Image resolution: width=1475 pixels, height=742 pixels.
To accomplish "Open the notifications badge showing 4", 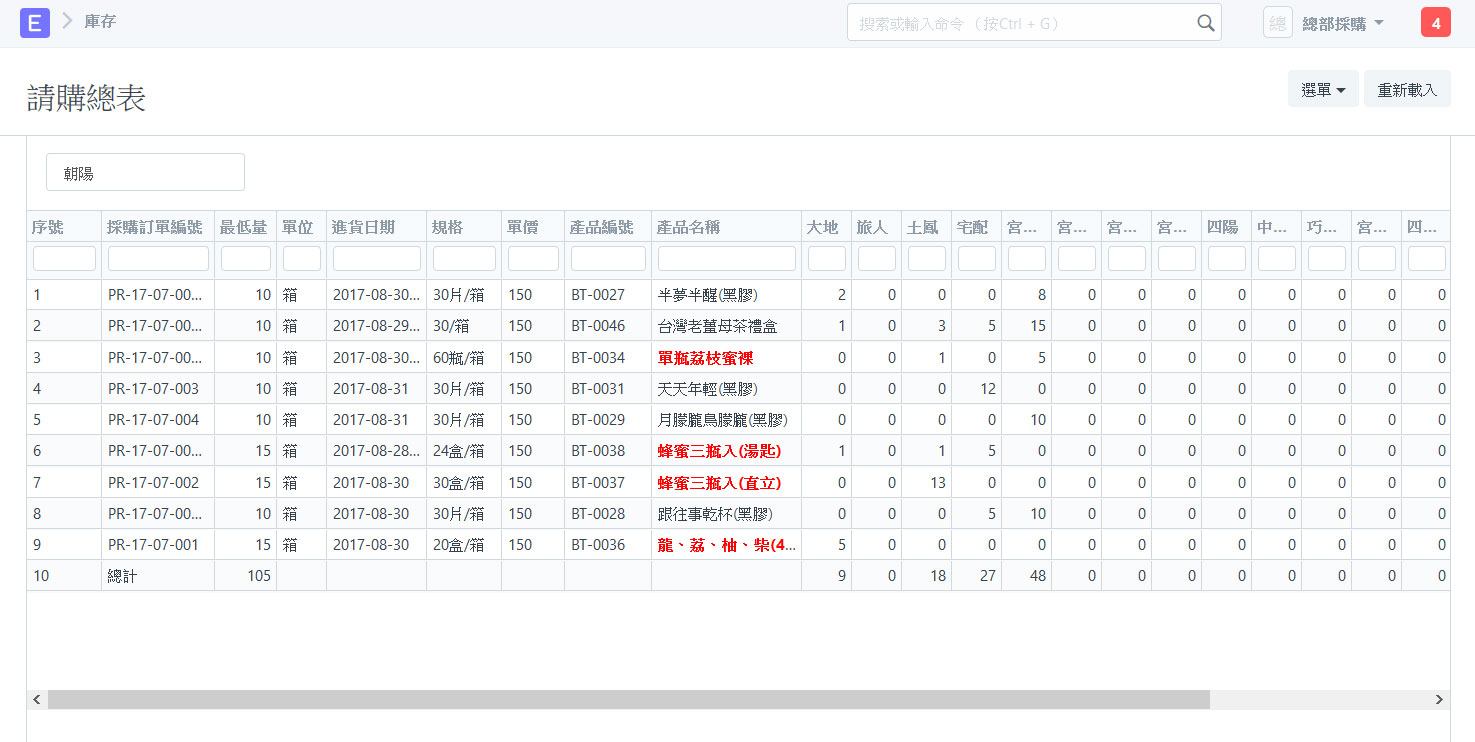I will point(1435,22).
